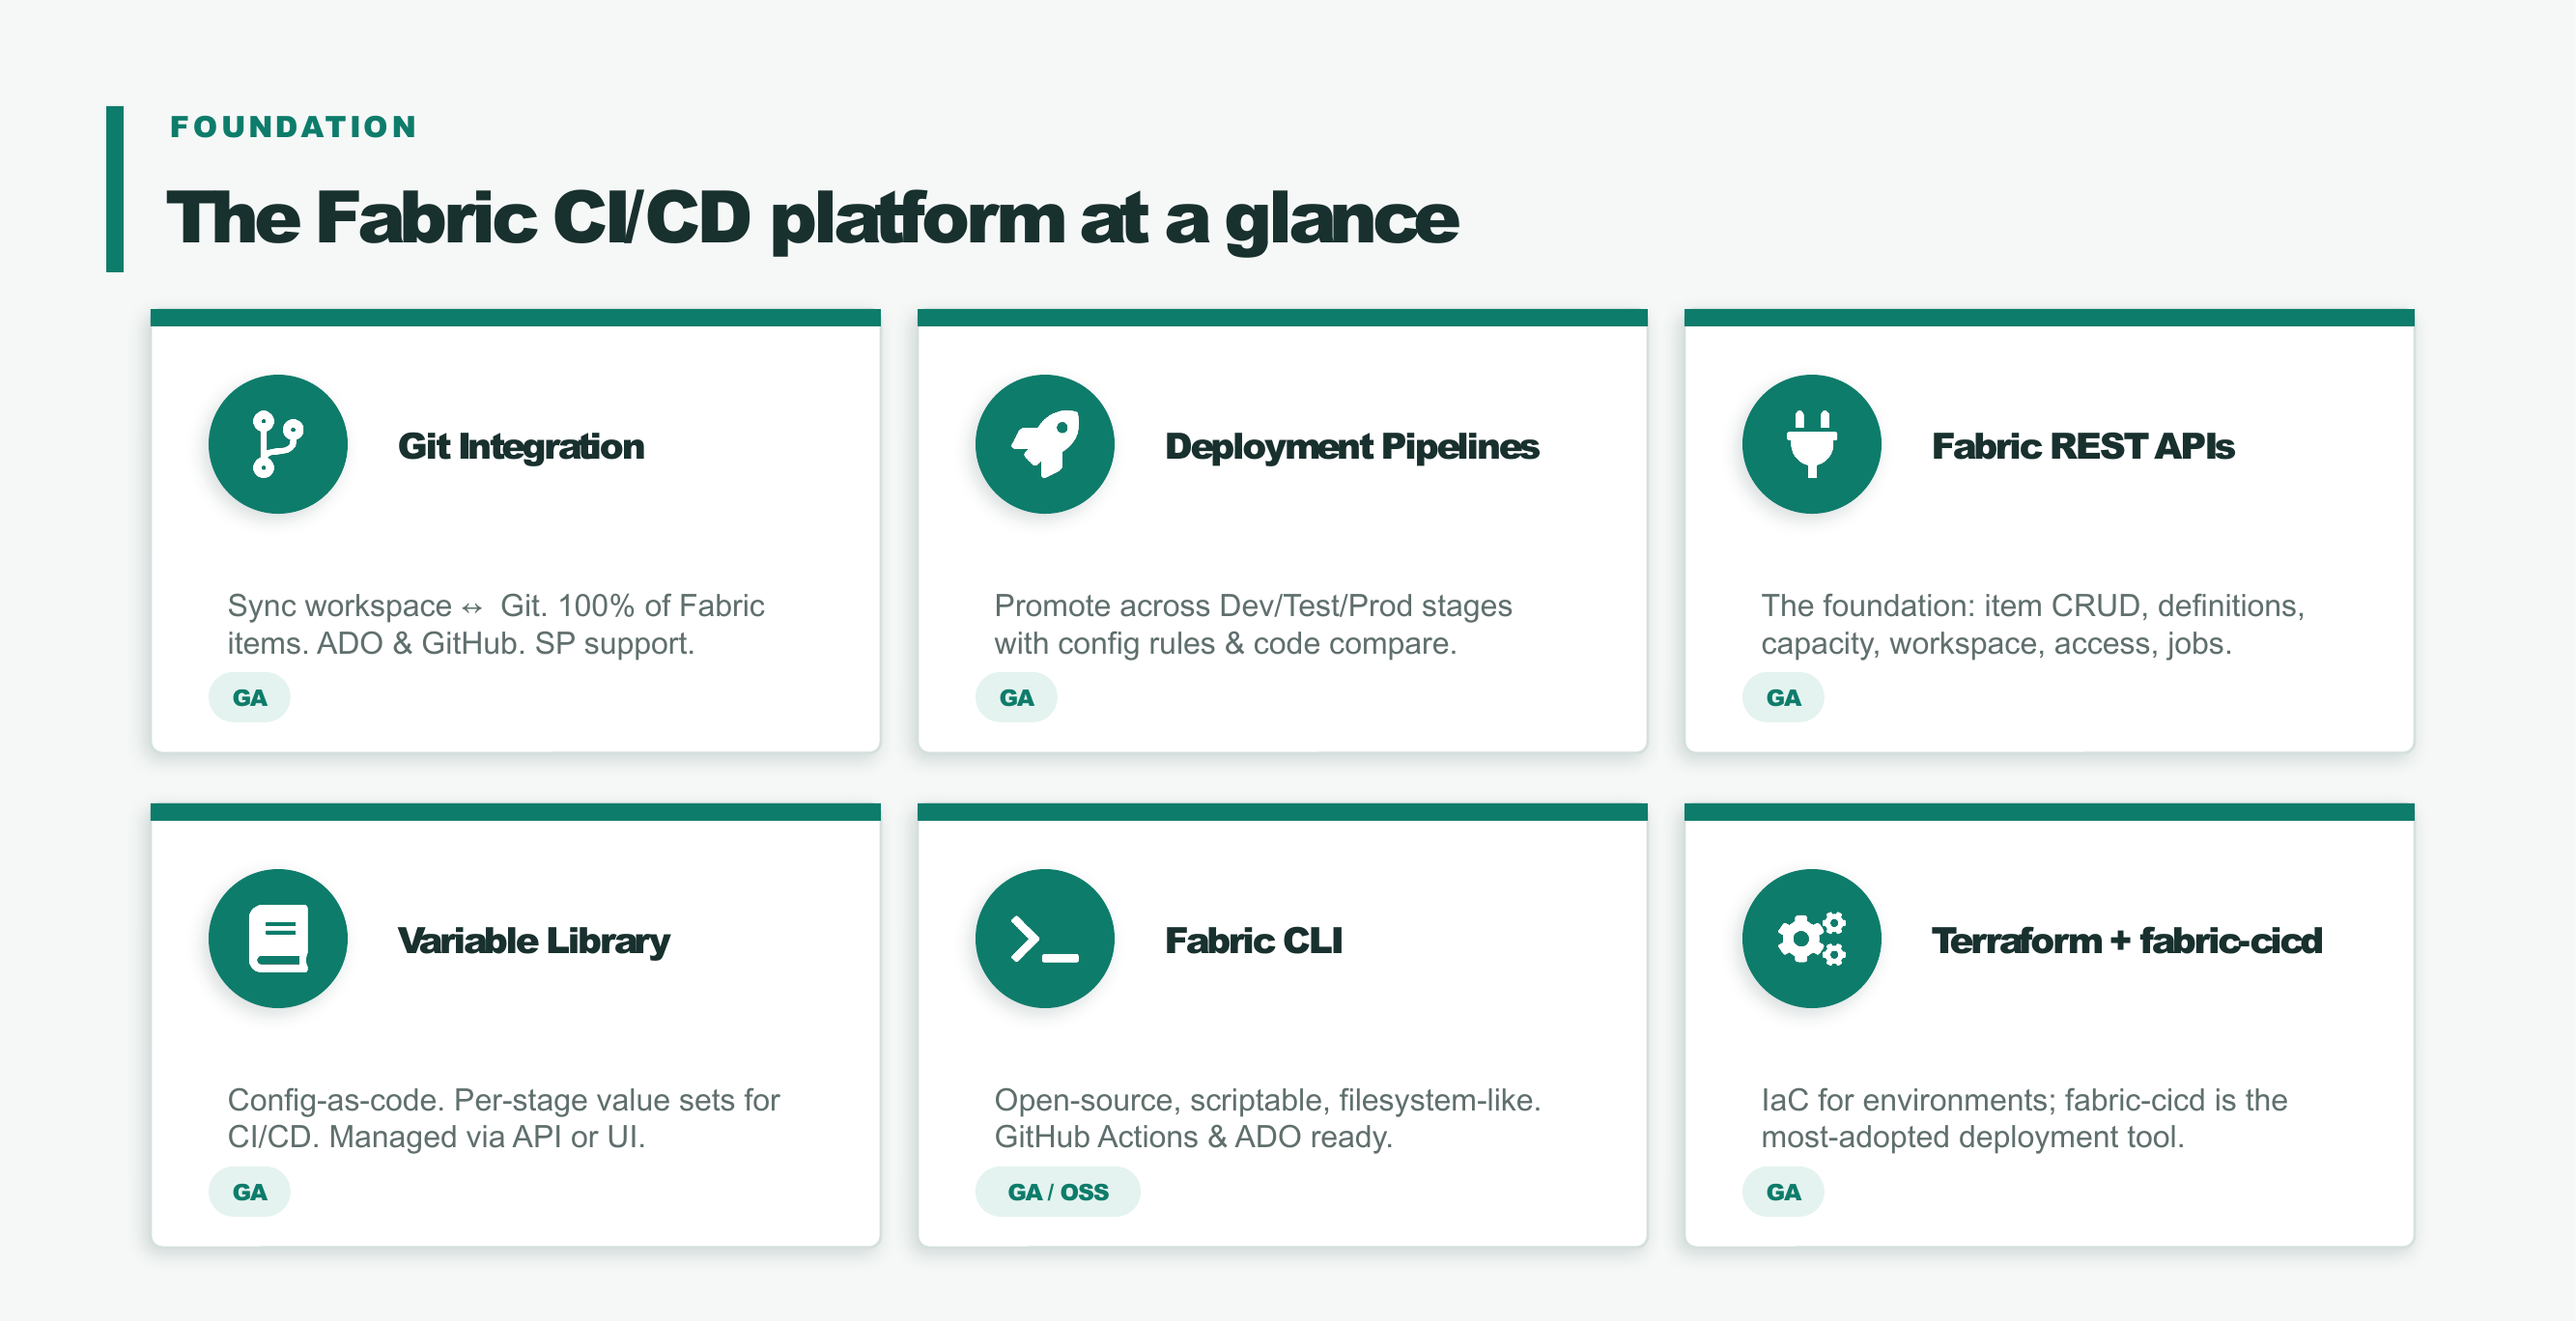Click the GA badge under Deployment Pipelines

pyautogui.click(x=1017, y=697)
